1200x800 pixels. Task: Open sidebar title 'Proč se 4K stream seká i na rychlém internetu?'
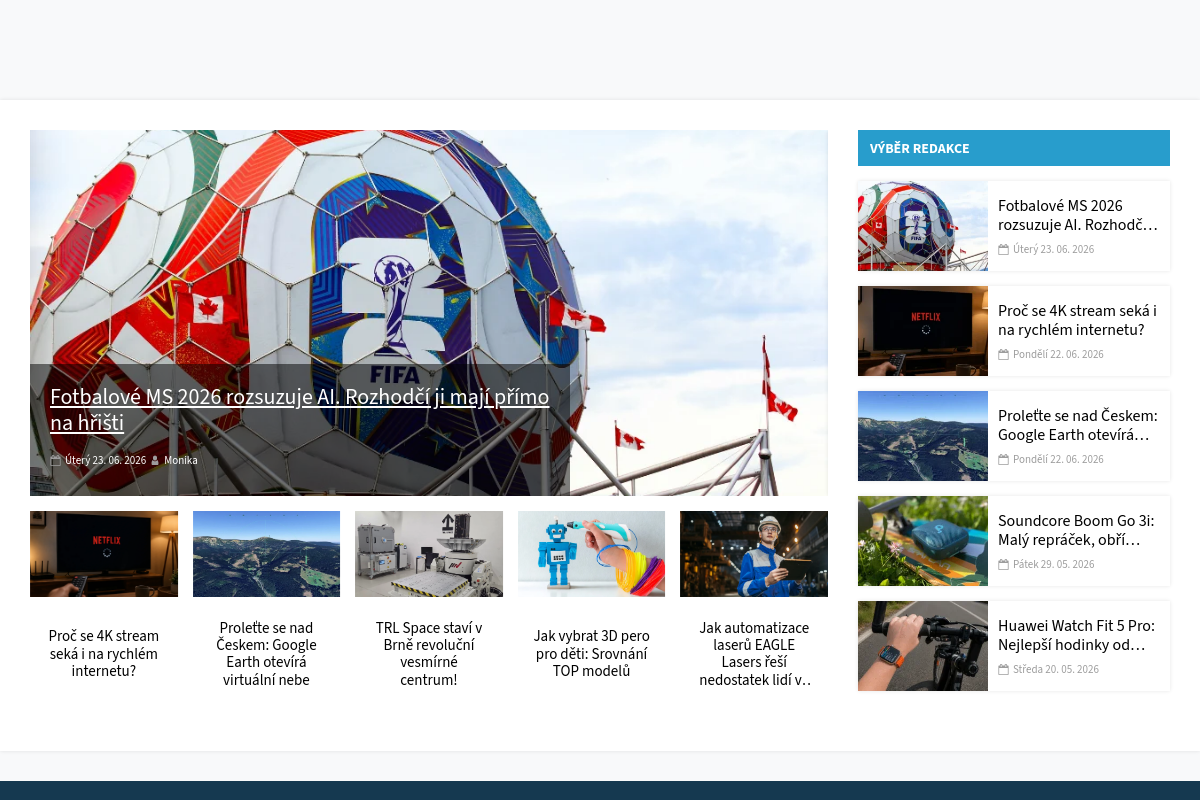[1078, 321]
